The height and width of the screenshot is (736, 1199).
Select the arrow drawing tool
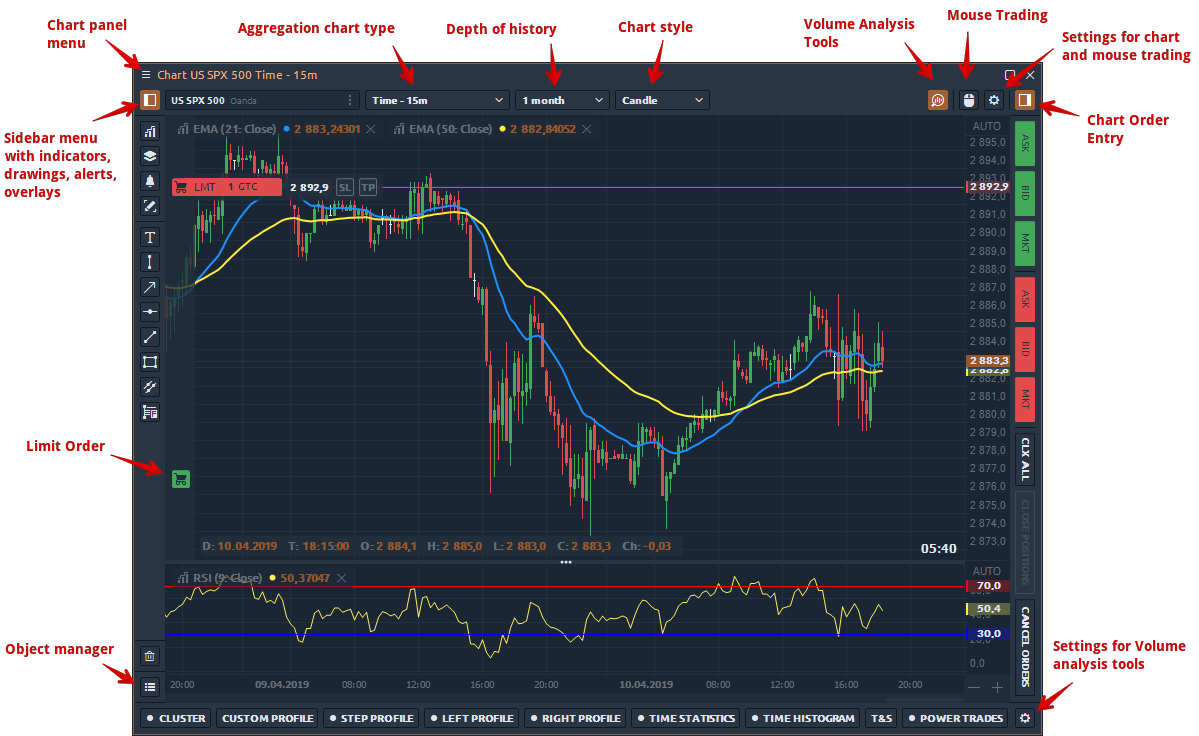150,287
